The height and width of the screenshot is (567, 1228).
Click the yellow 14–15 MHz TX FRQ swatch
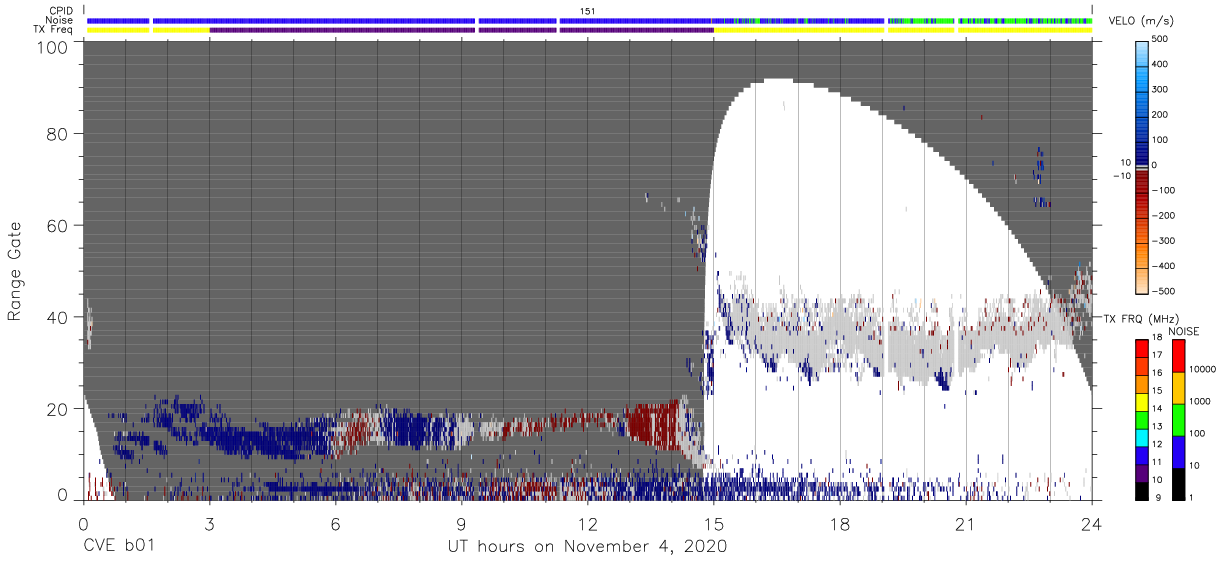tap(1142, 402)
